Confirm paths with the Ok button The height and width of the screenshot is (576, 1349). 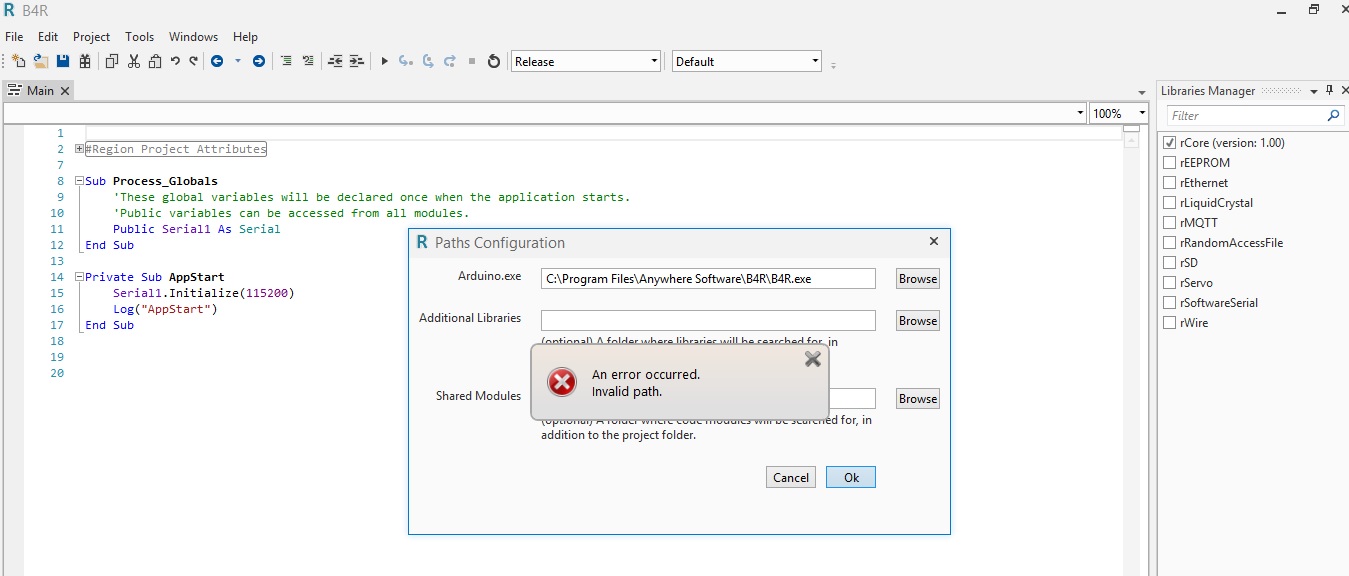click(851, 478)
